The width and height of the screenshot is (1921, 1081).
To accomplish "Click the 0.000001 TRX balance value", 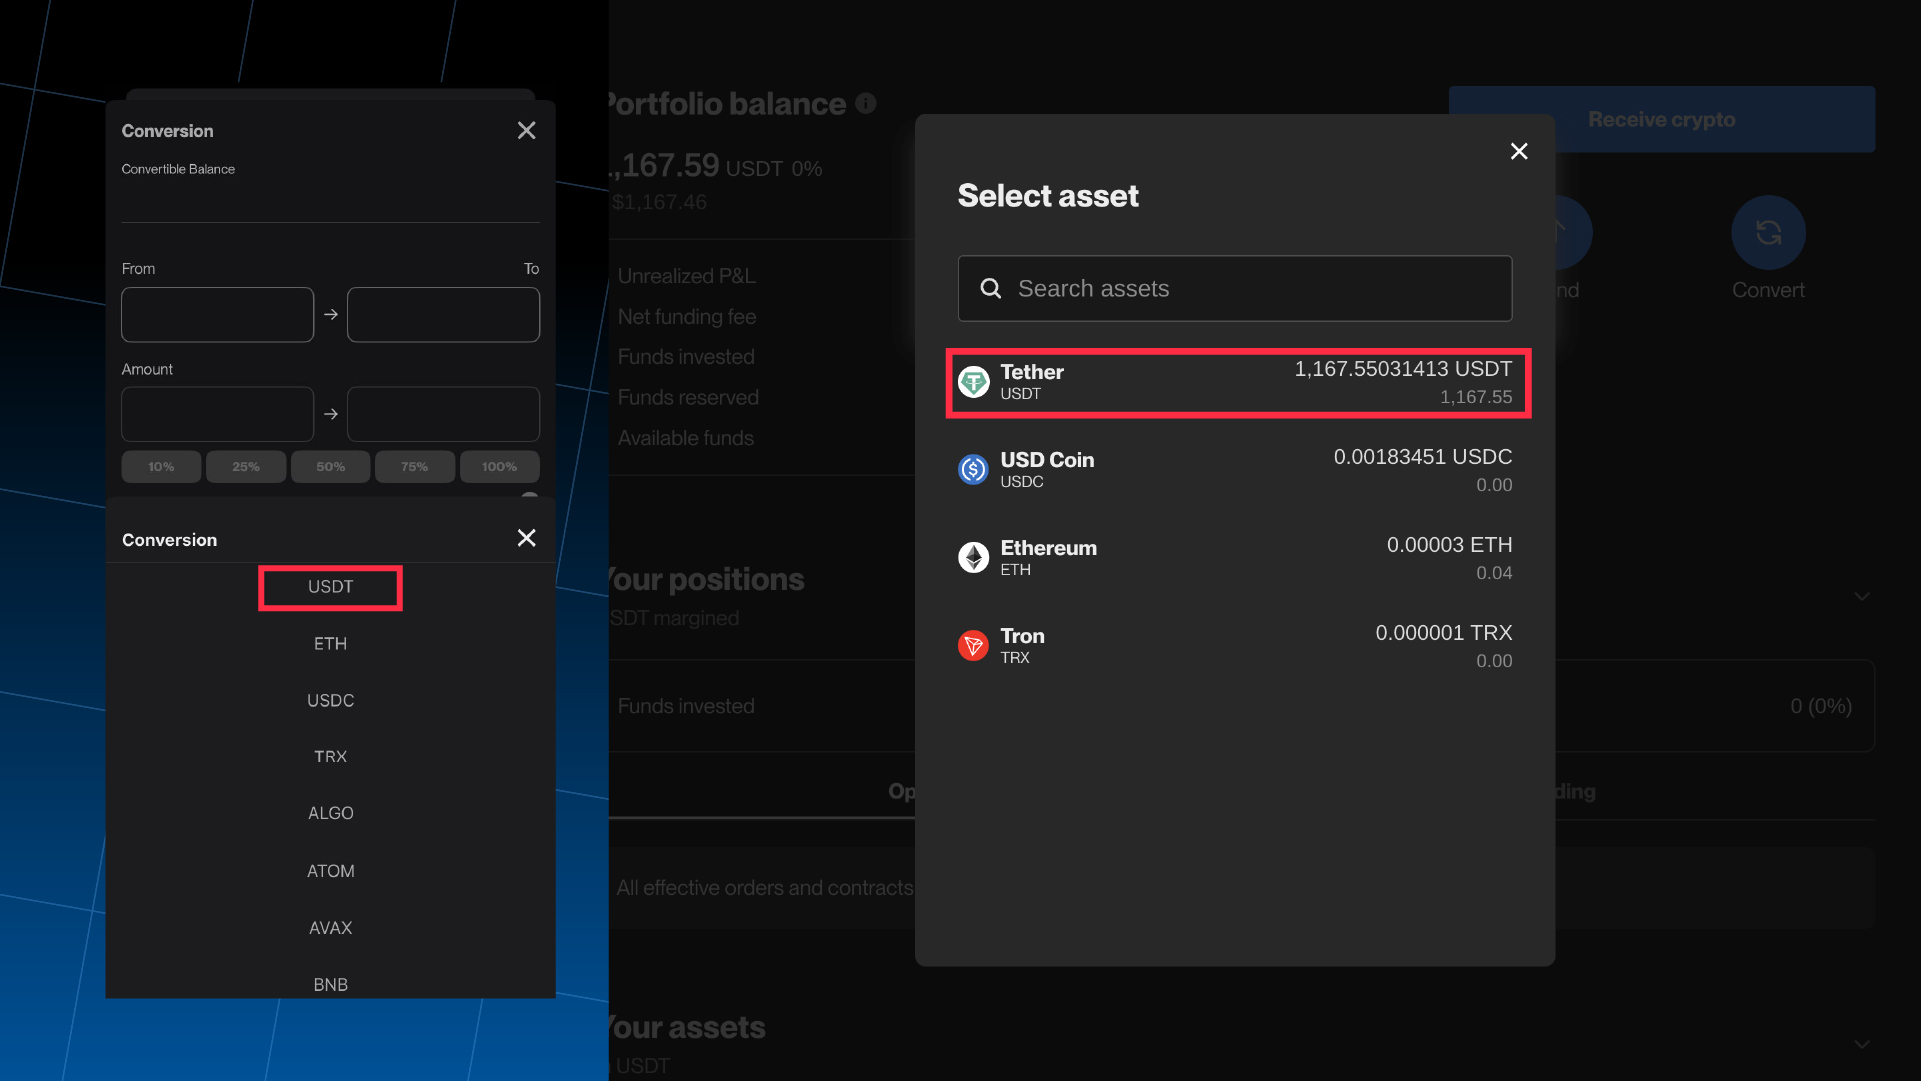I will click(x=1444, y=633).
